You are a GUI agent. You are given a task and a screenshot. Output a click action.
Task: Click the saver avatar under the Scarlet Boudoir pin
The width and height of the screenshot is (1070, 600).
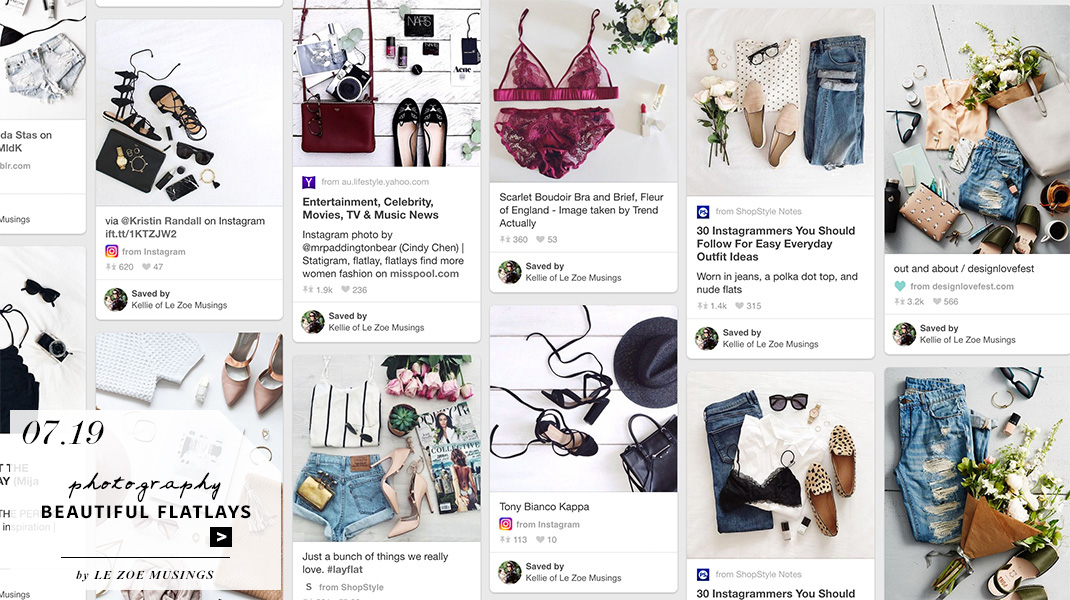(x=510, y=272)
